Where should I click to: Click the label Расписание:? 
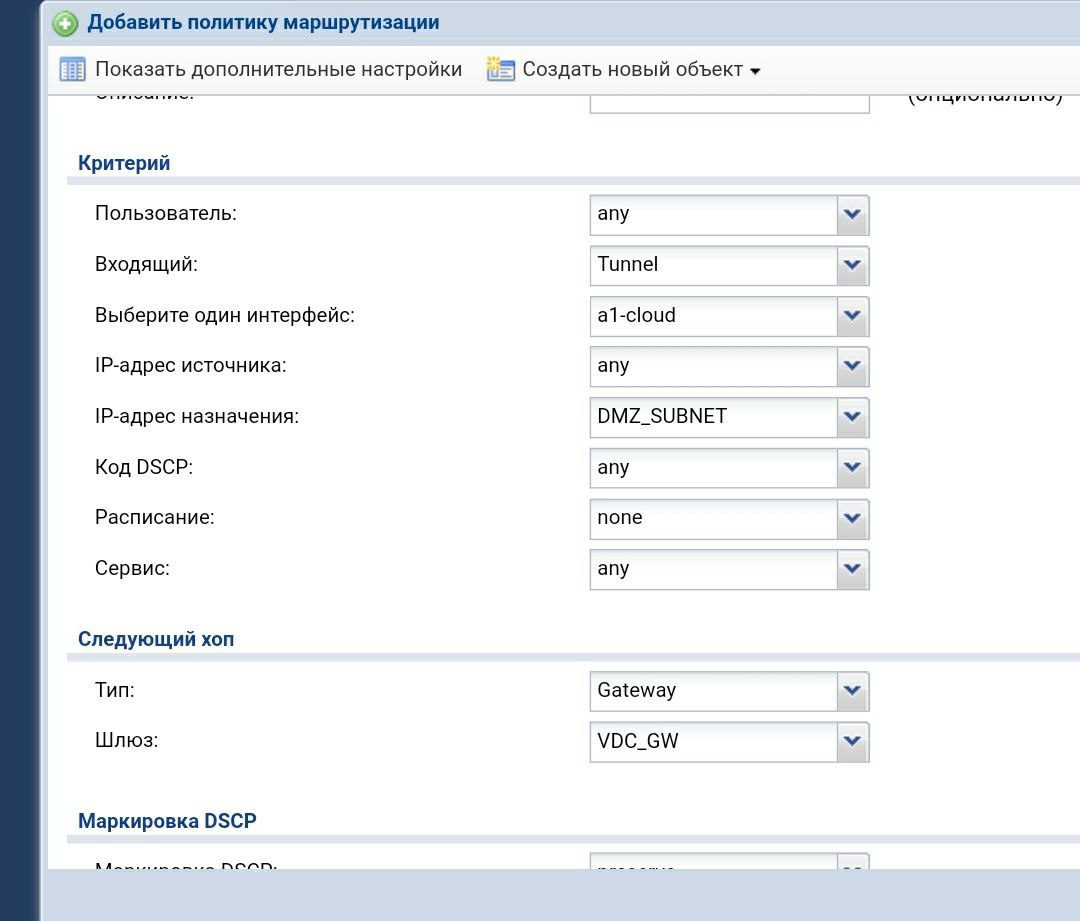pyautogui.click(x=155, y=517)
